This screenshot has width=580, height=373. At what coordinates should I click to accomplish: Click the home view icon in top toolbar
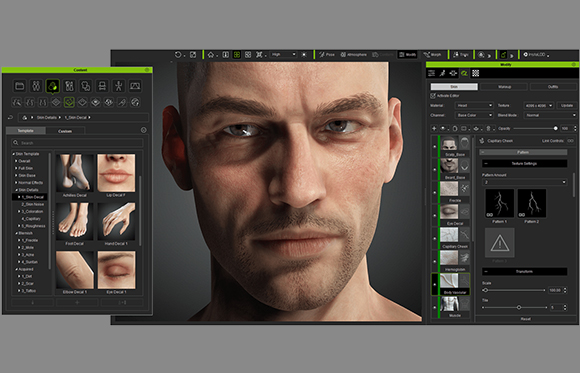point(210,55)
